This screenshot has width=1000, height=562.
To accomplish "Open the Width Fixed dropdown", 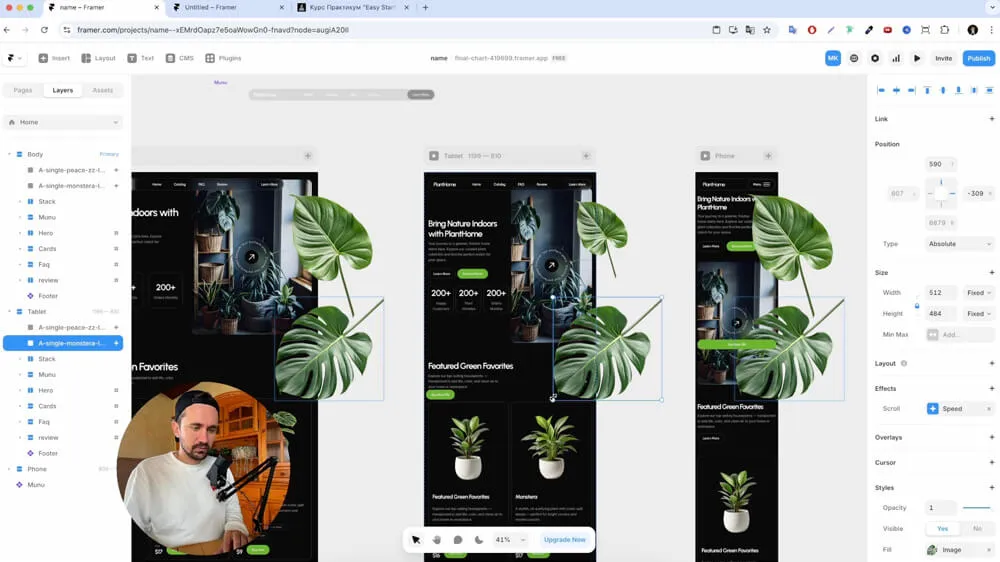I will 979,293.
